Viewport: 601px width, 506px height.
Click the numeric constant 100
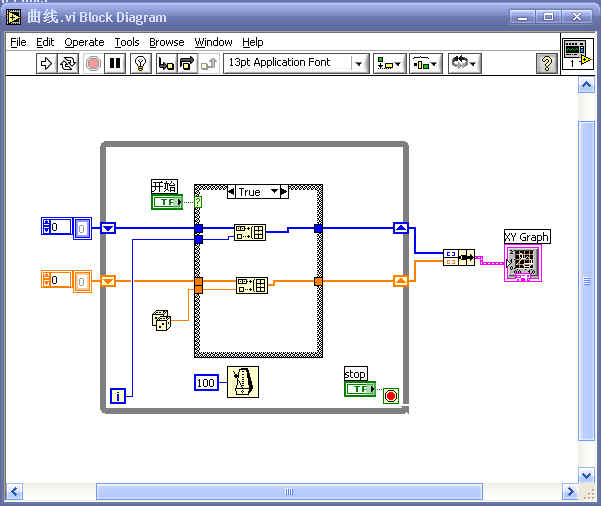[x=206, y=383]
